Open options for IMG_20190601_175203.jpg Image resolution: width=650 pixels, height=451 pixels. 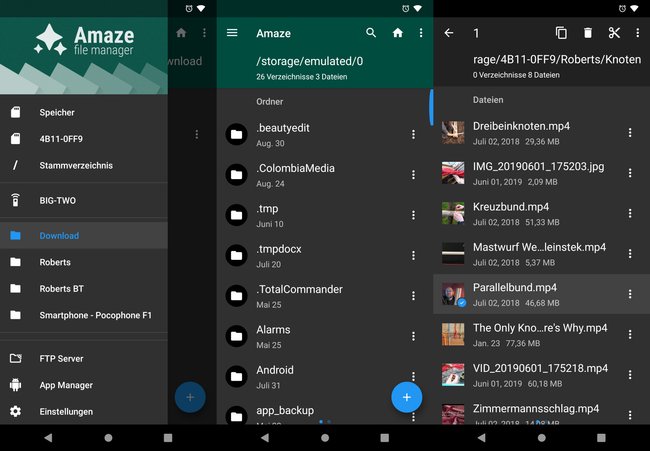click(630, 173)
